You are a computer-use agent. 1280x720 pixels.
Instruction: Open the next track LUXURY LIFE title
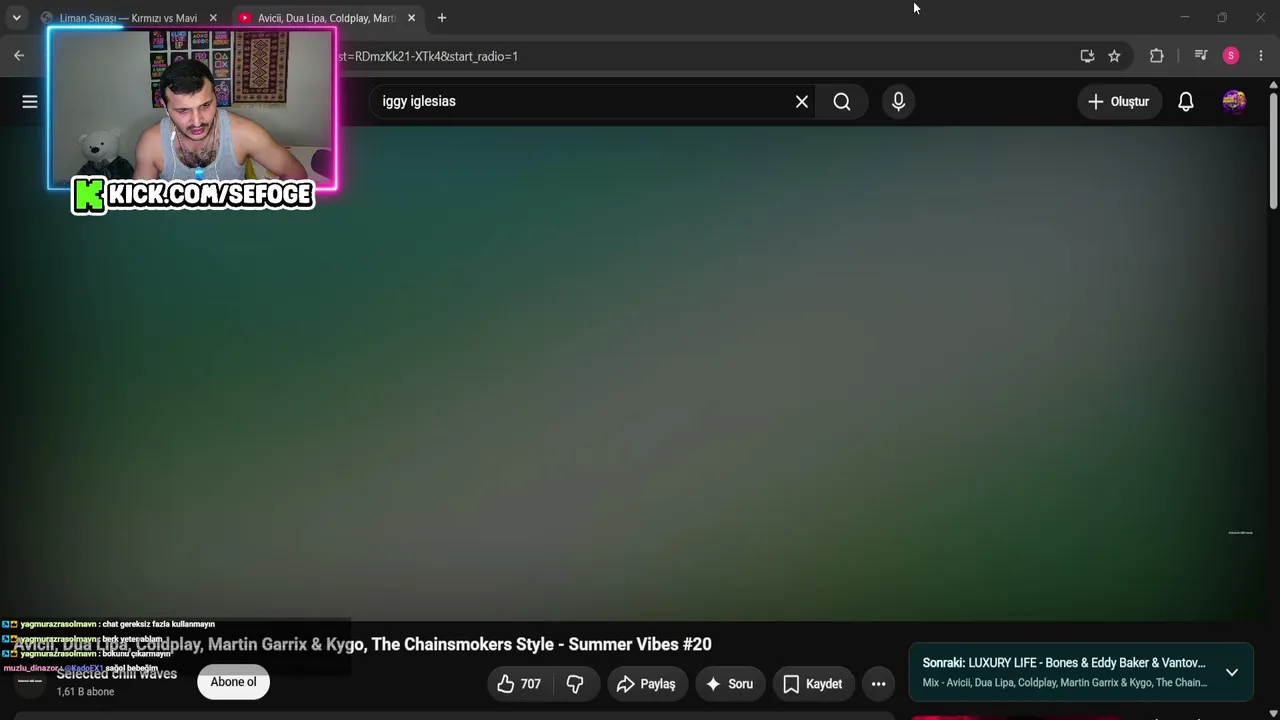click(1064, 663)
